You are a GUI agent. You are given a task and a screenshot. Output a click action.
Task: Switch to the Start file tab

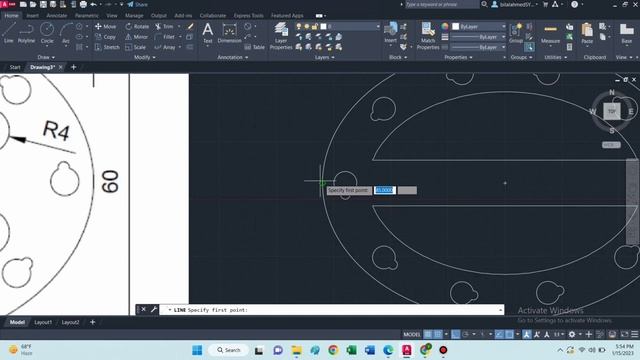15,67
